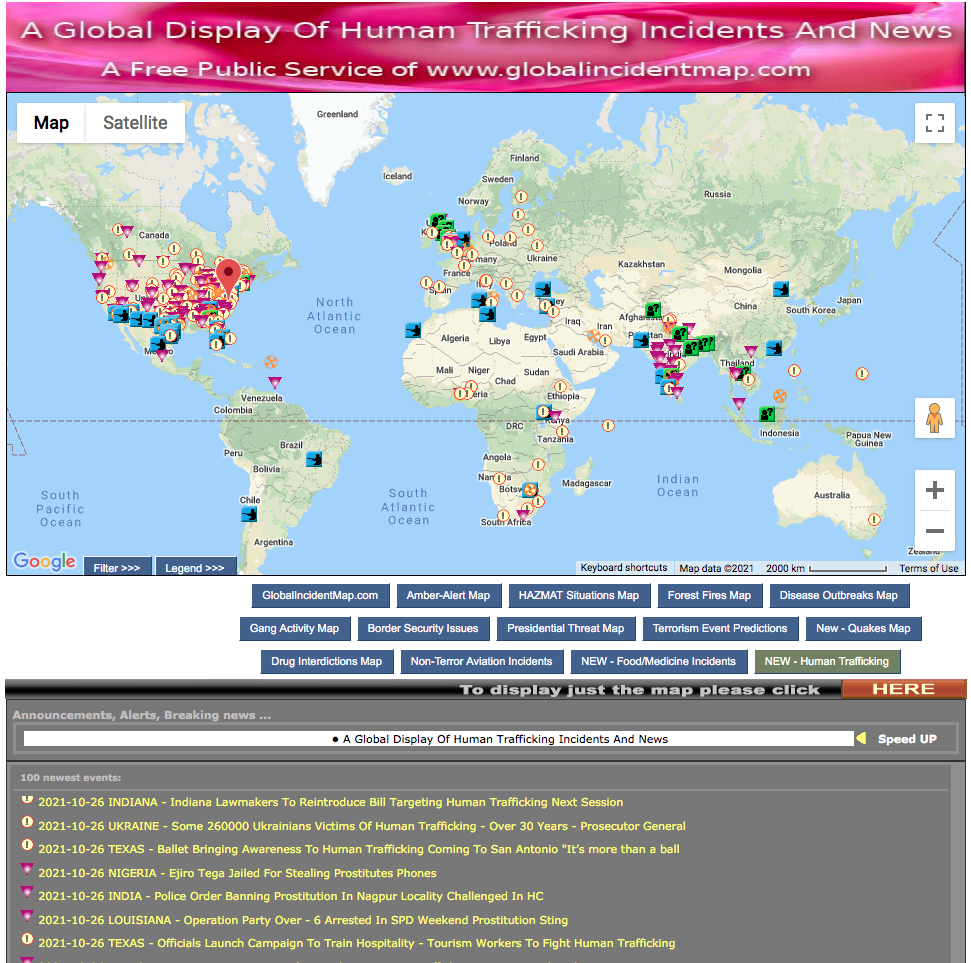
Task: Open the Amber-Alert Map
Action: coord(448,595)
